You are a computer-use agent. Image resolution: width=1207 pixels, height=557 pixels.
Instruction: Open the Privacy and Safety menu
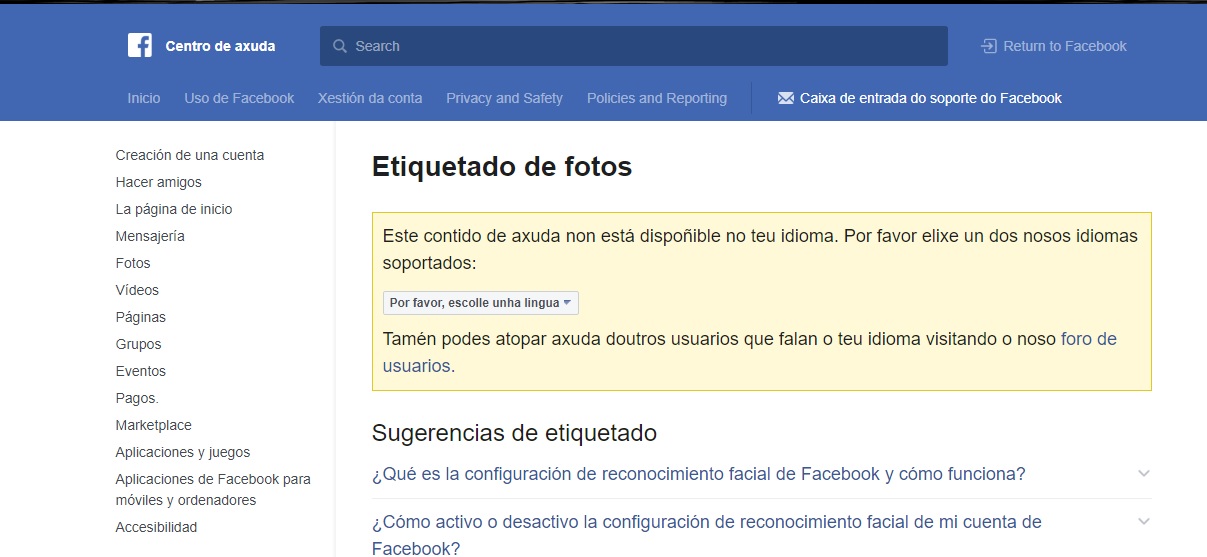pos(504,98)
